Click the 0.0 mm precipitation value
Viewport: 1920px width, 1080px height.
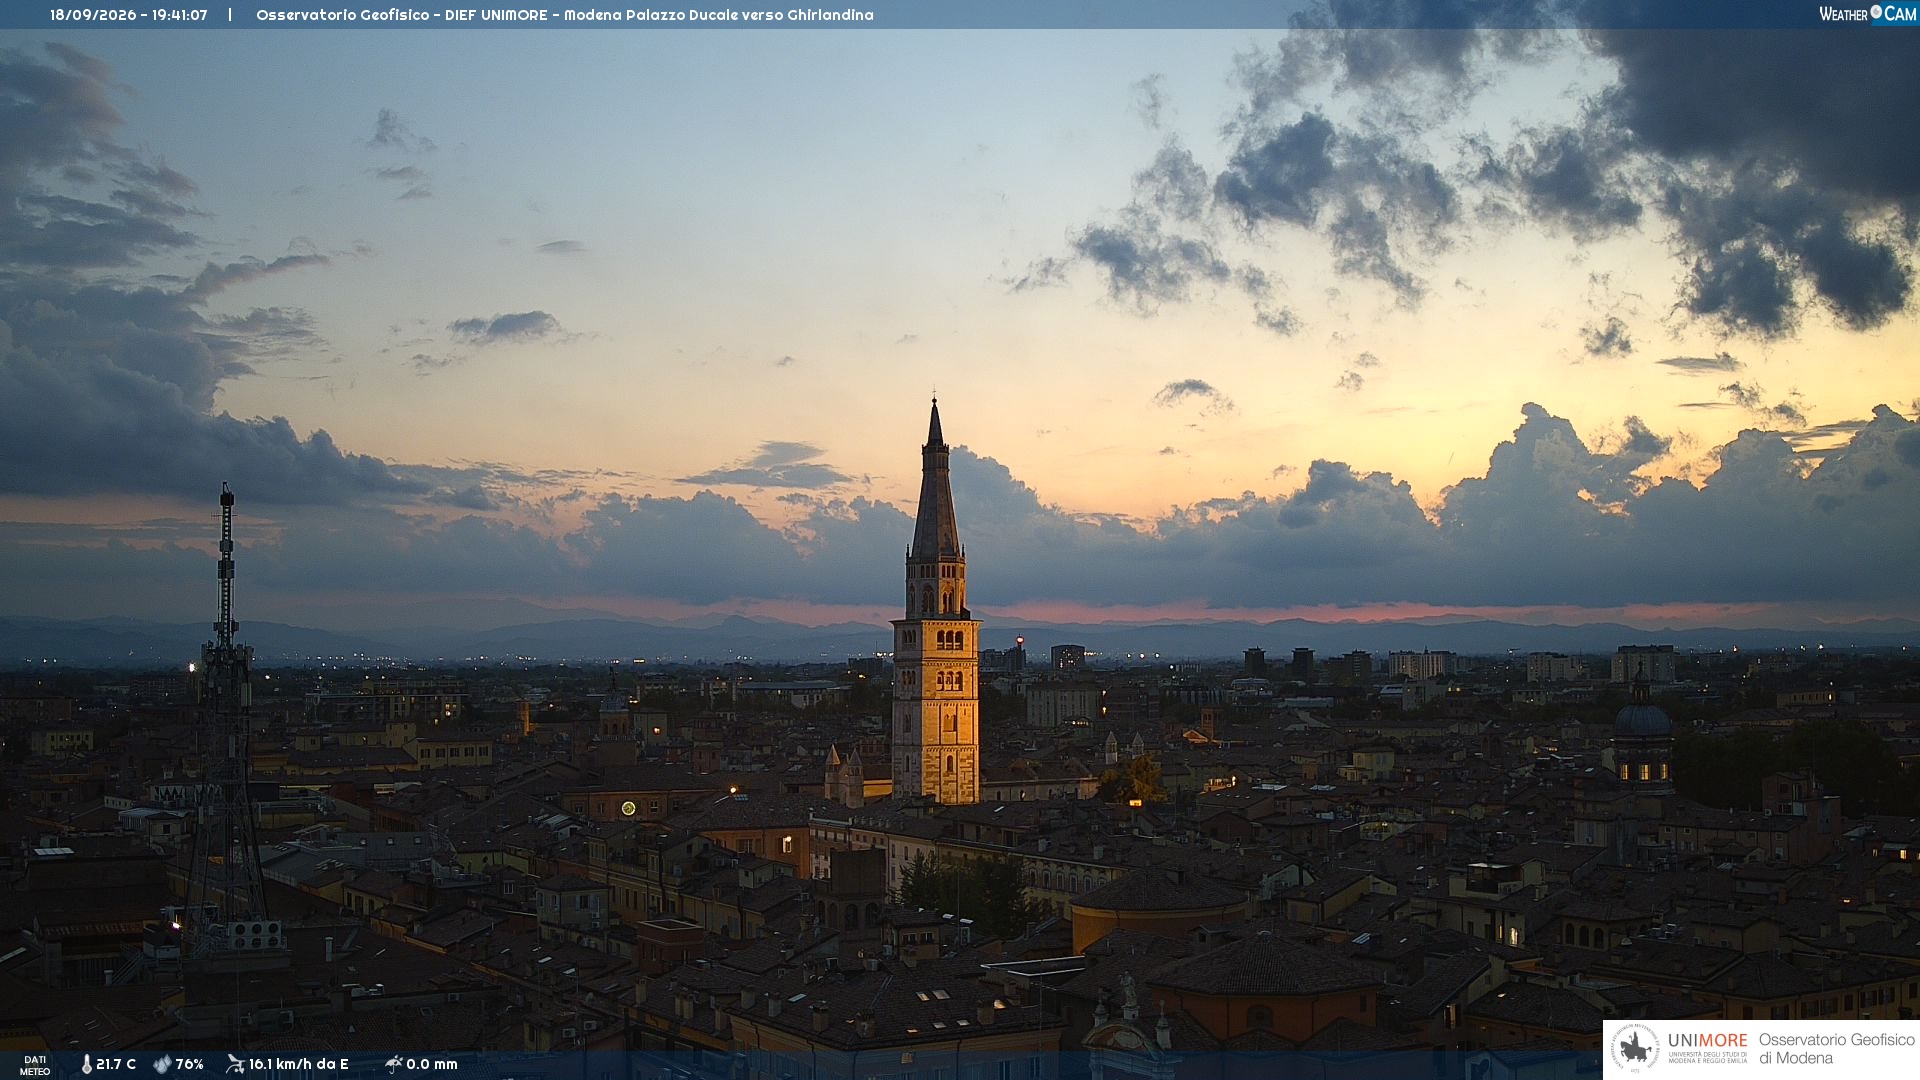click(431, 1064)
